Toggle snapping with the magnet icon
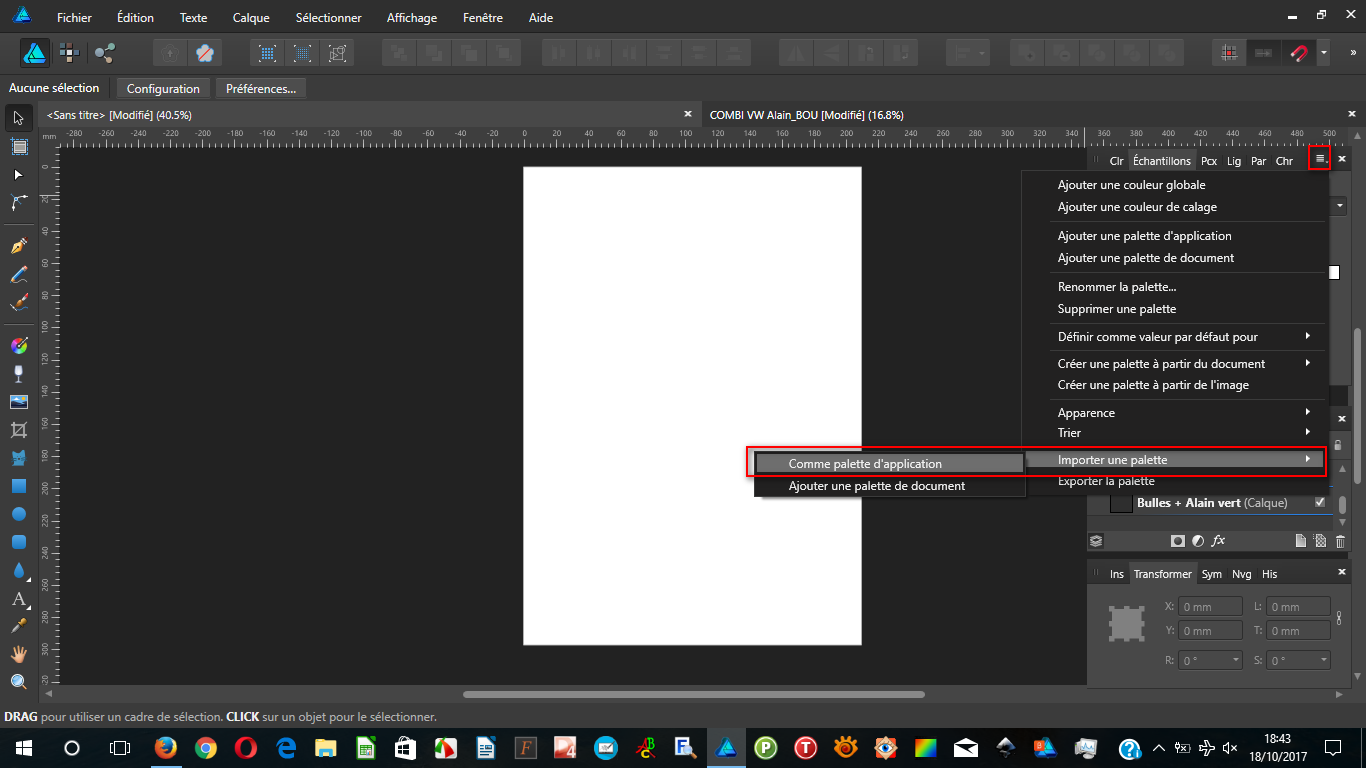The width and height of the screenshot is (1366, 768). click(x=1299, y=53)
